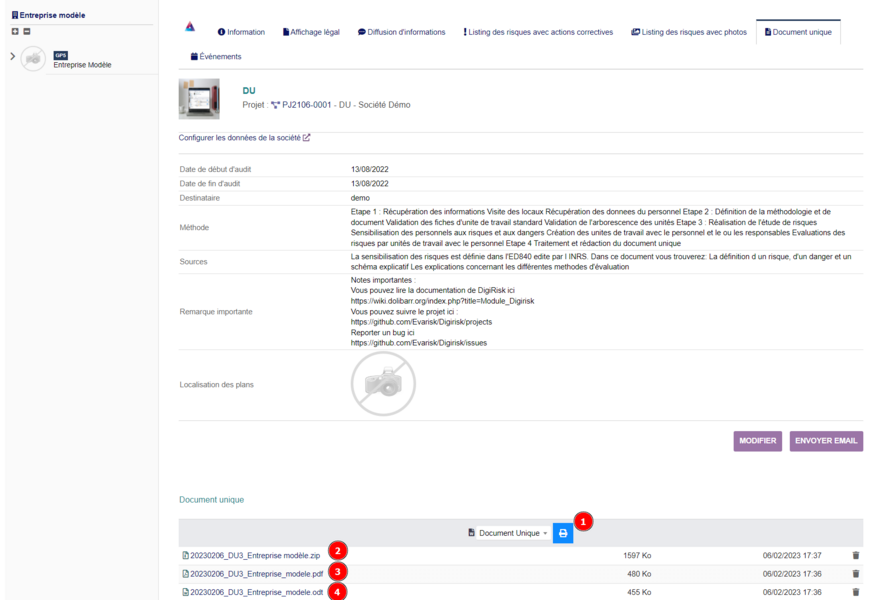Image resolution: width=872 pixels, height=600 pixels.
Task: Open project link PJ2106-0001
Action: tap(306, 105)
